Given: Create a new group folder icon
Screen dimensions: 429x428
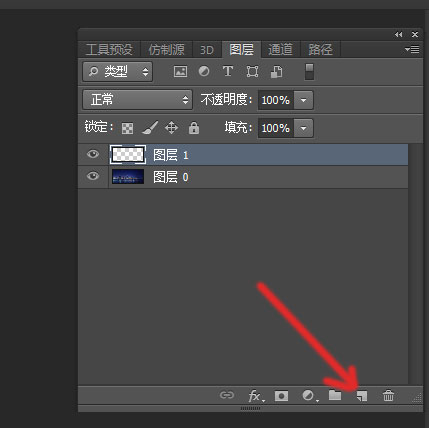Looking at the screenshot, I should (x=335, y=395).
